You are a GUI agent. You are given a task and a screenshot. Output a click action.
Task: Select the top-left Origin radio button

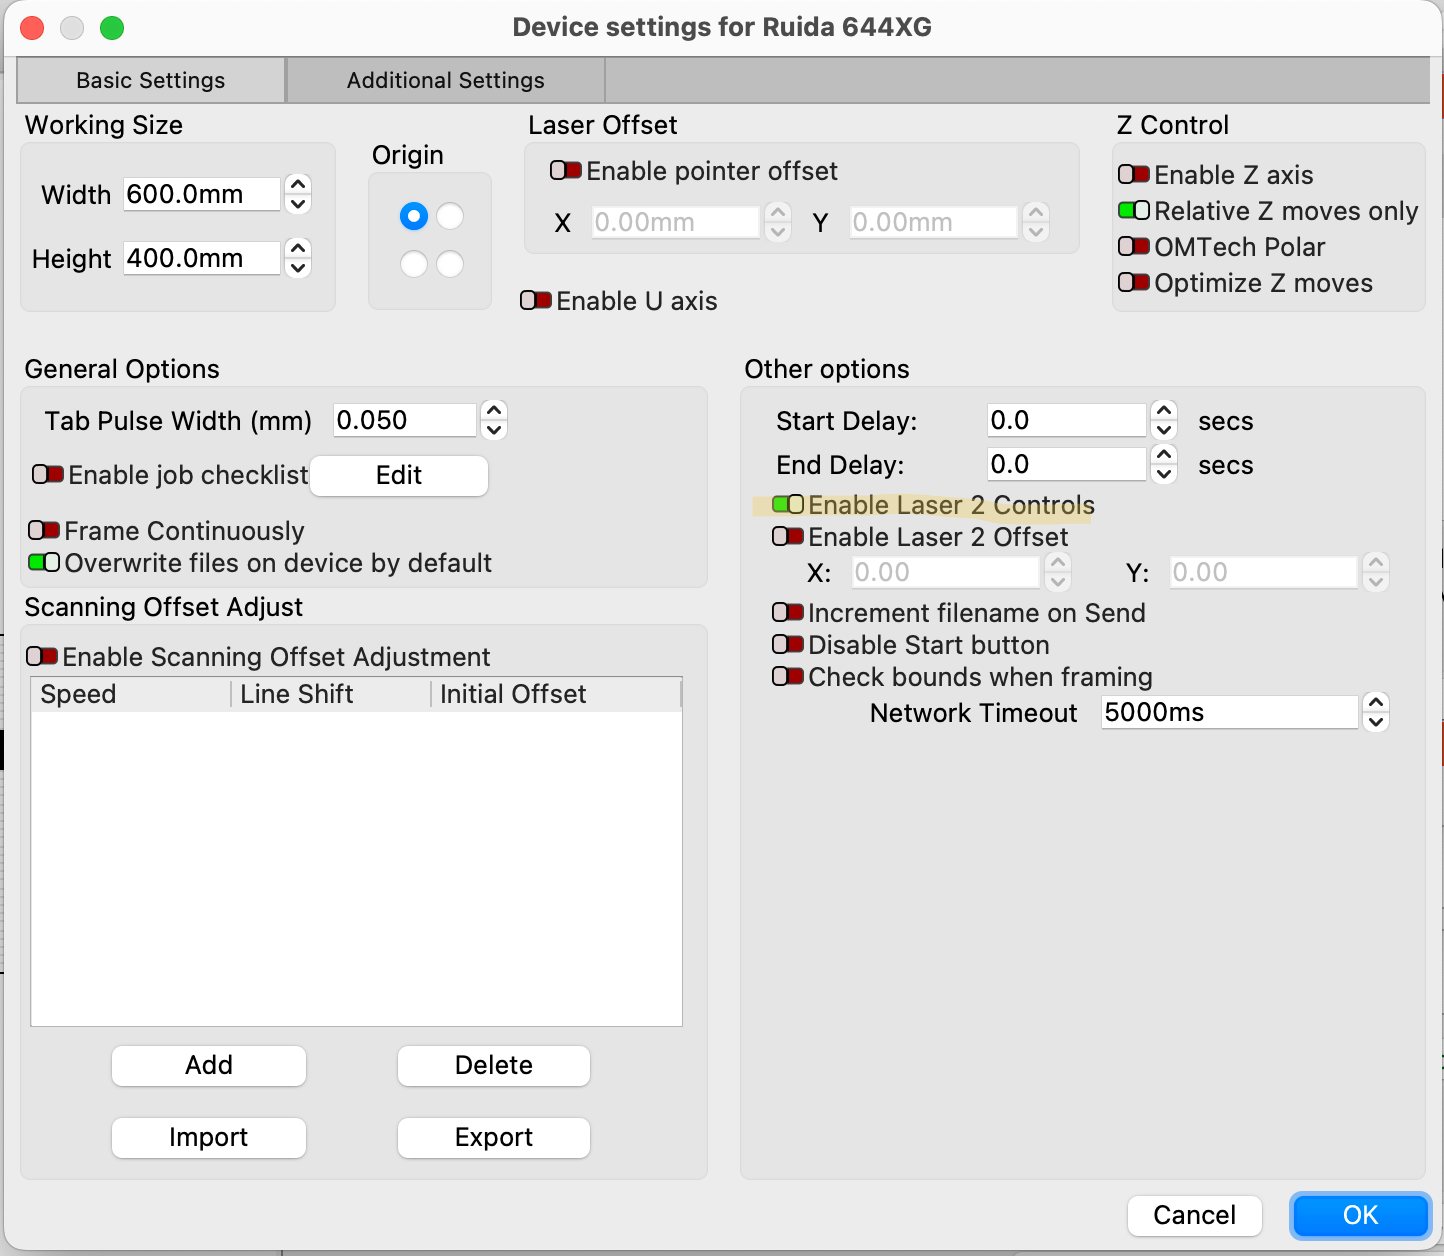tap(414, 216)
